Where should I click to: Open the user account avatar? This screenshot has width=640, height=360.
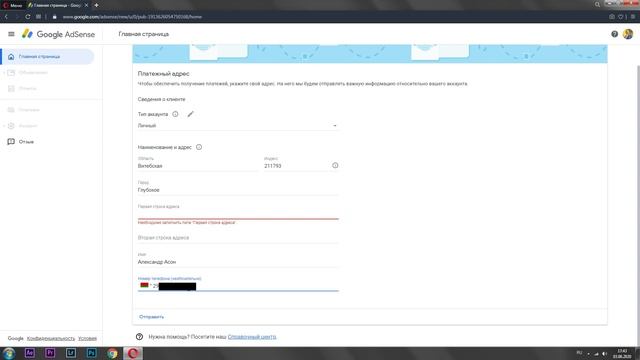point(628,34)
